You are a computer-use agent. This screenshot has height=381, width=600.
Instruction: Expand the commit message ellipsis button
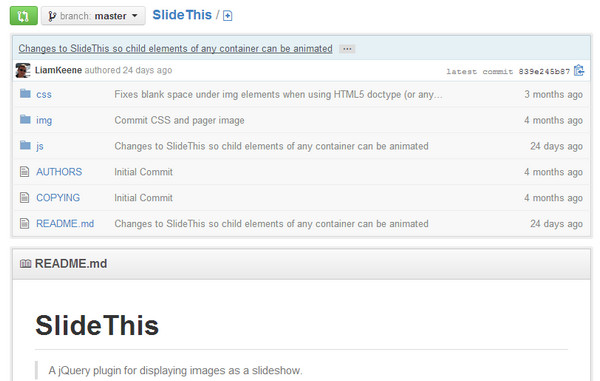(347, 49)
